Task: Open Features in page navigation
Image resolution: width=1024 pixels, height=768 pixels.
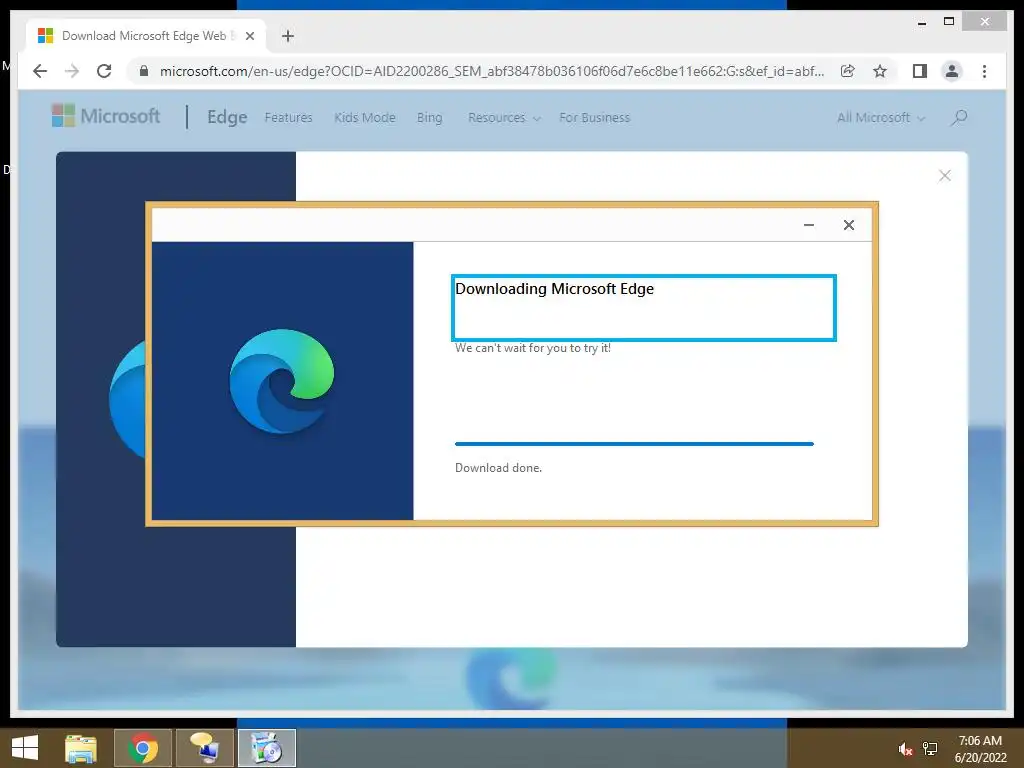Action: 288,118
